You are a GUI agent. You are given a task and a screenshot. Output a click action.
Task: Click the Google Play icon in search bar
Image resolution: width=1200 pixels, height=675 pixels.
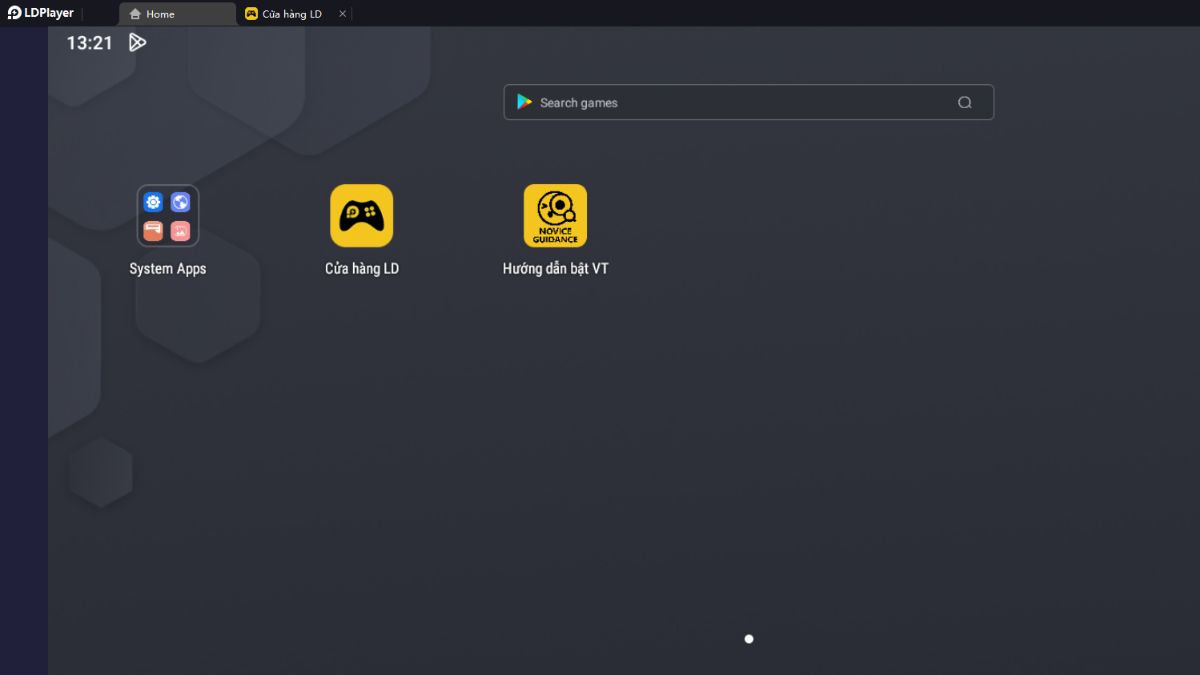point(524,102)
